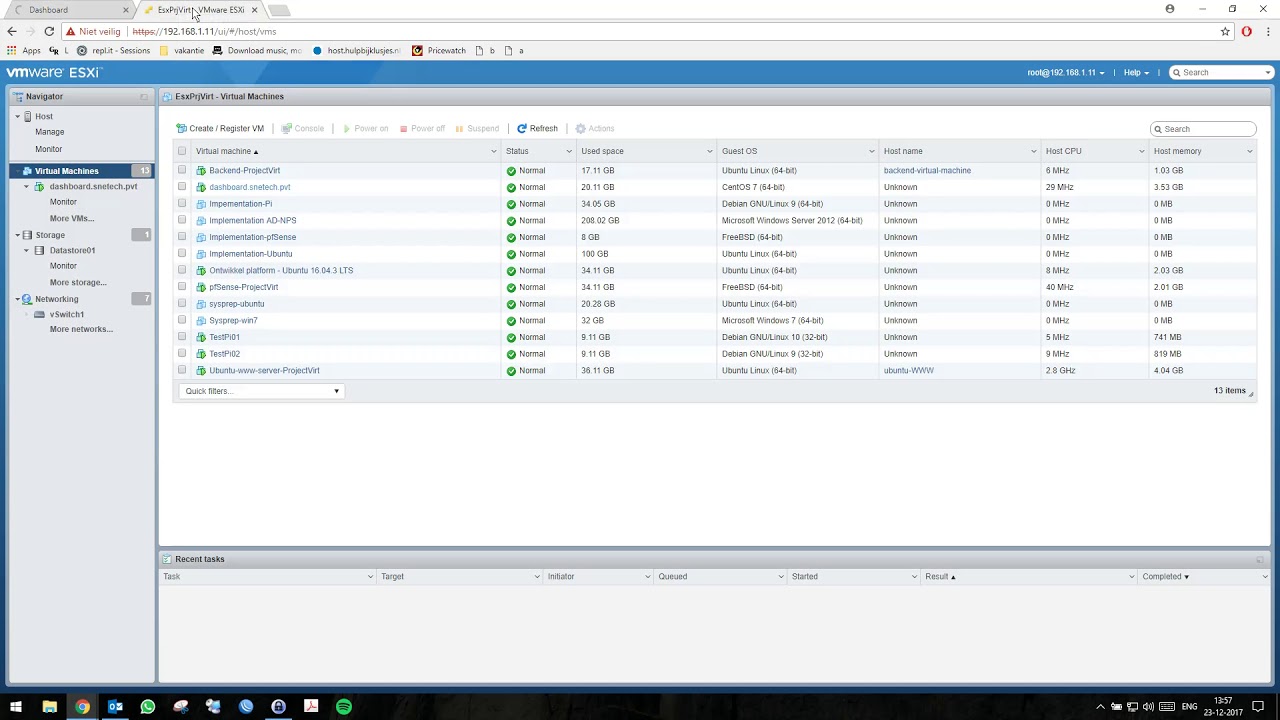
Task: Open Manage under Host
Action: (x=50, y=132)
